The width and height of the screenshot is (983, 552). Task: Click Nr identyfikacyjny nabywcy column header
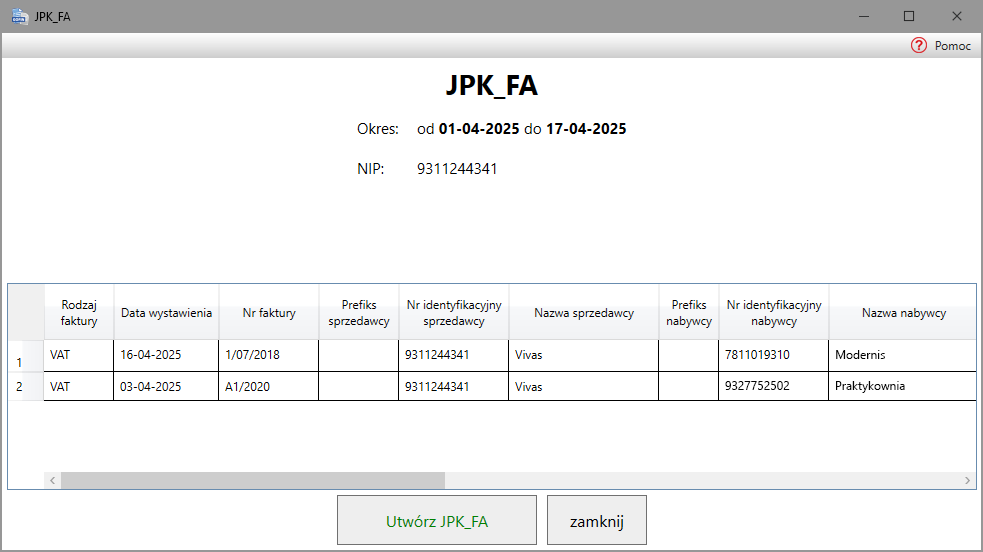coord(774,313)
